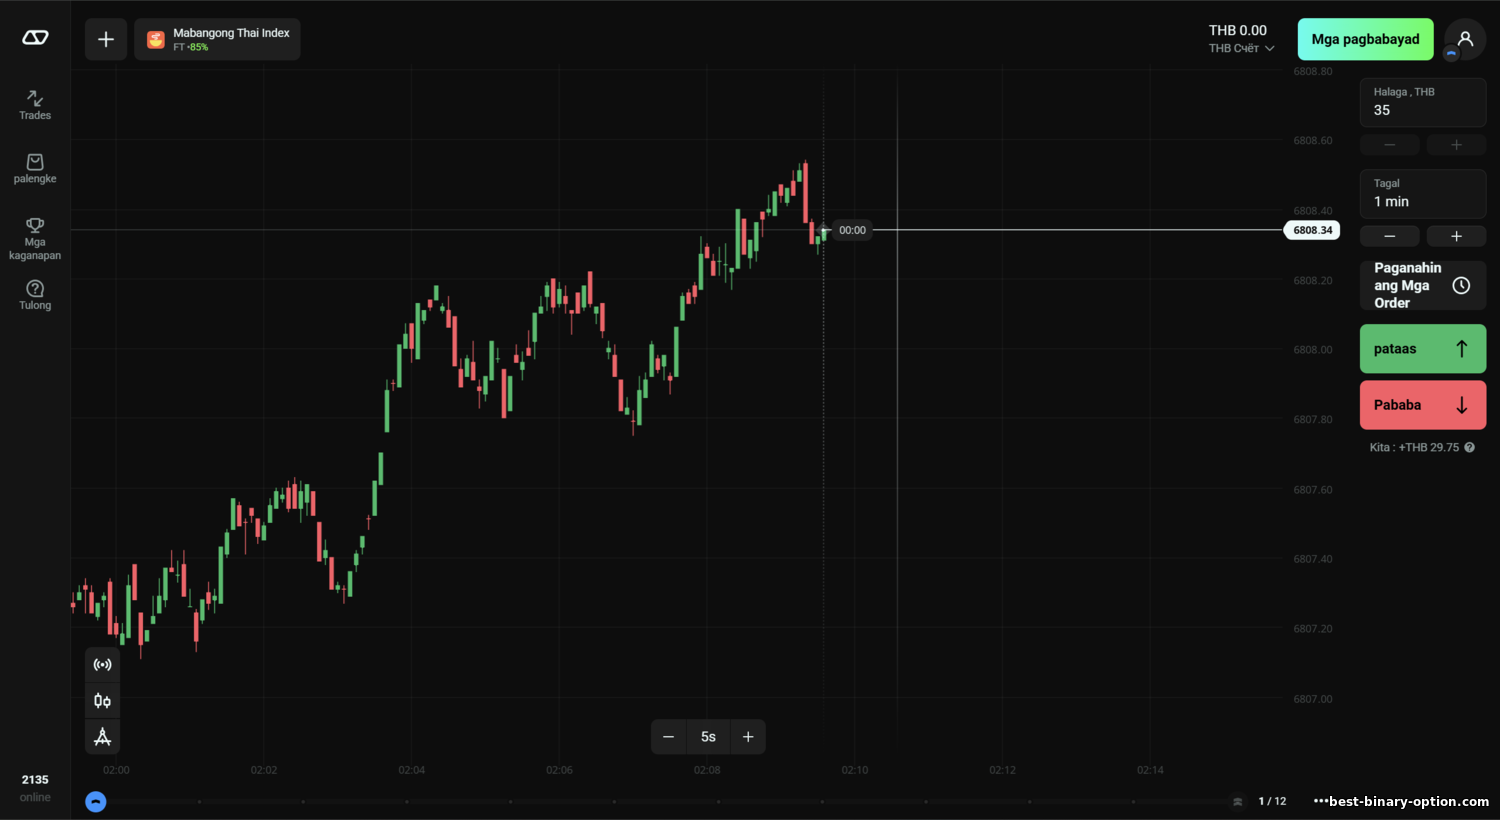This screenshot has width=1500, height=820.
Task: Click the Tagal 1 min duration field
Action: click(x=1422, y=193)
